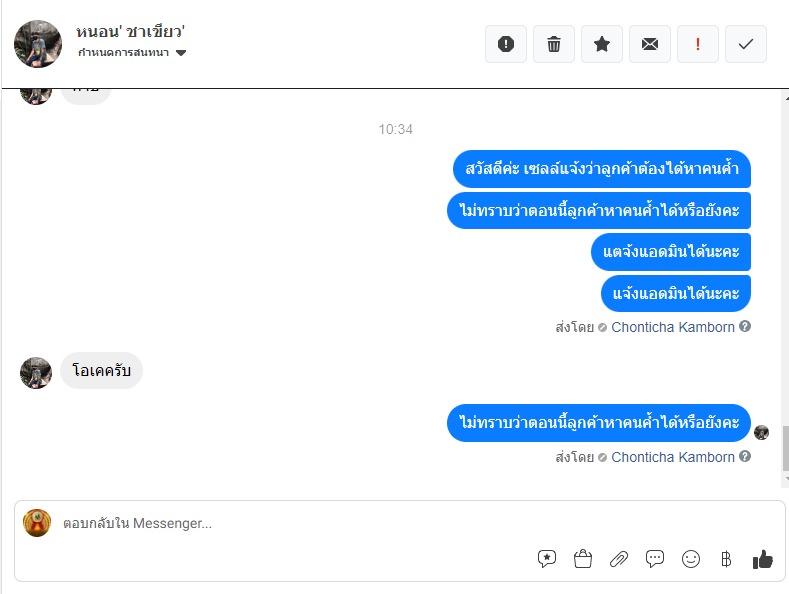This screenshot has width=789, height=594.
Task: Delete conversation using trash can icon
Action: coord(554,44)
